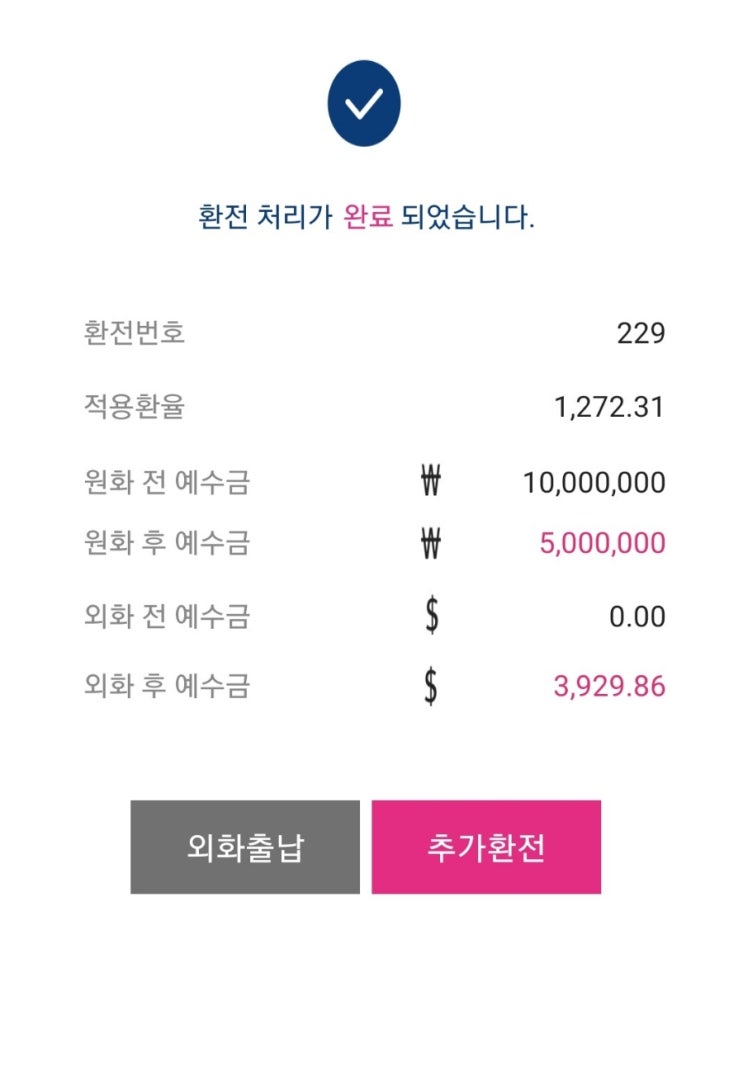Click the dollar symbol beside 3,929.86
The image size is (743, 1067).
(x=430, y=687)
